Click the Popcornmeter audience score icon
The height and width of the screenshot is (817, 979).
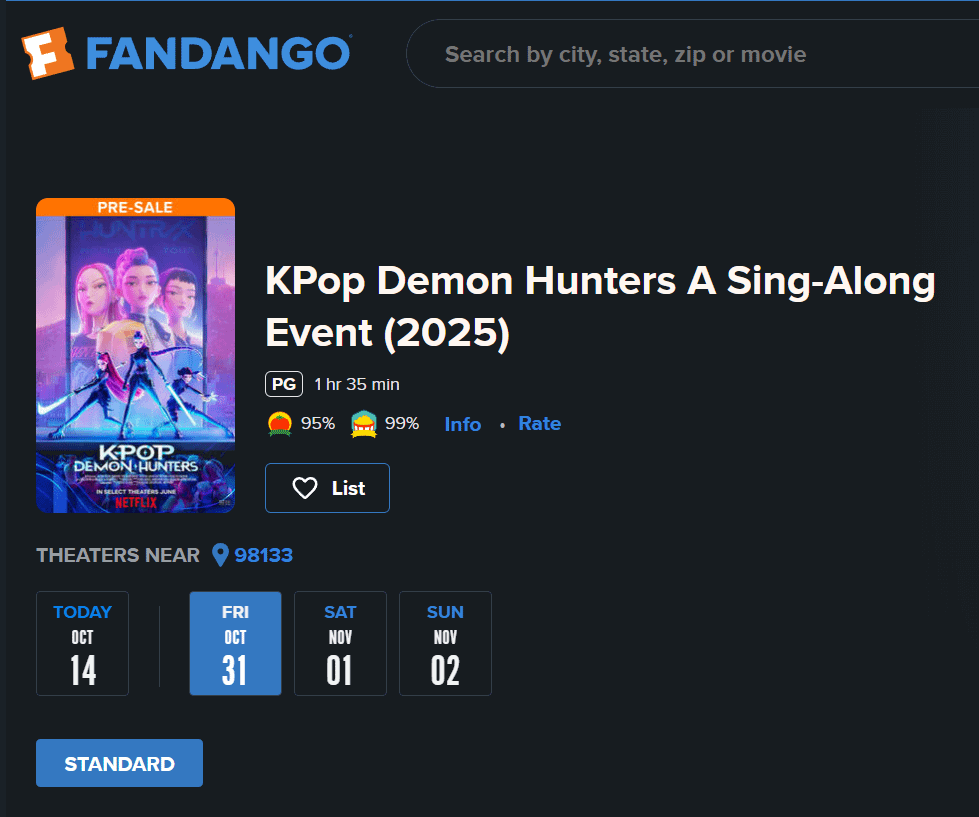363,424
